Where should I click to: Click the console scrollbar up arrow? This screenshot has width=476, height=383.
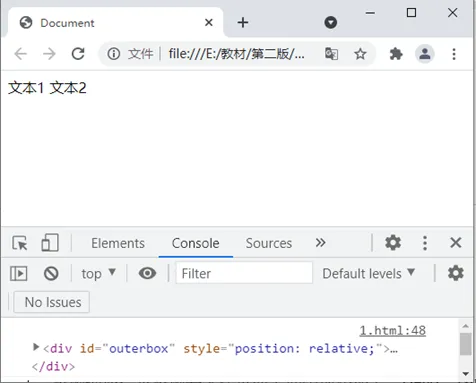tap(466, 326)
